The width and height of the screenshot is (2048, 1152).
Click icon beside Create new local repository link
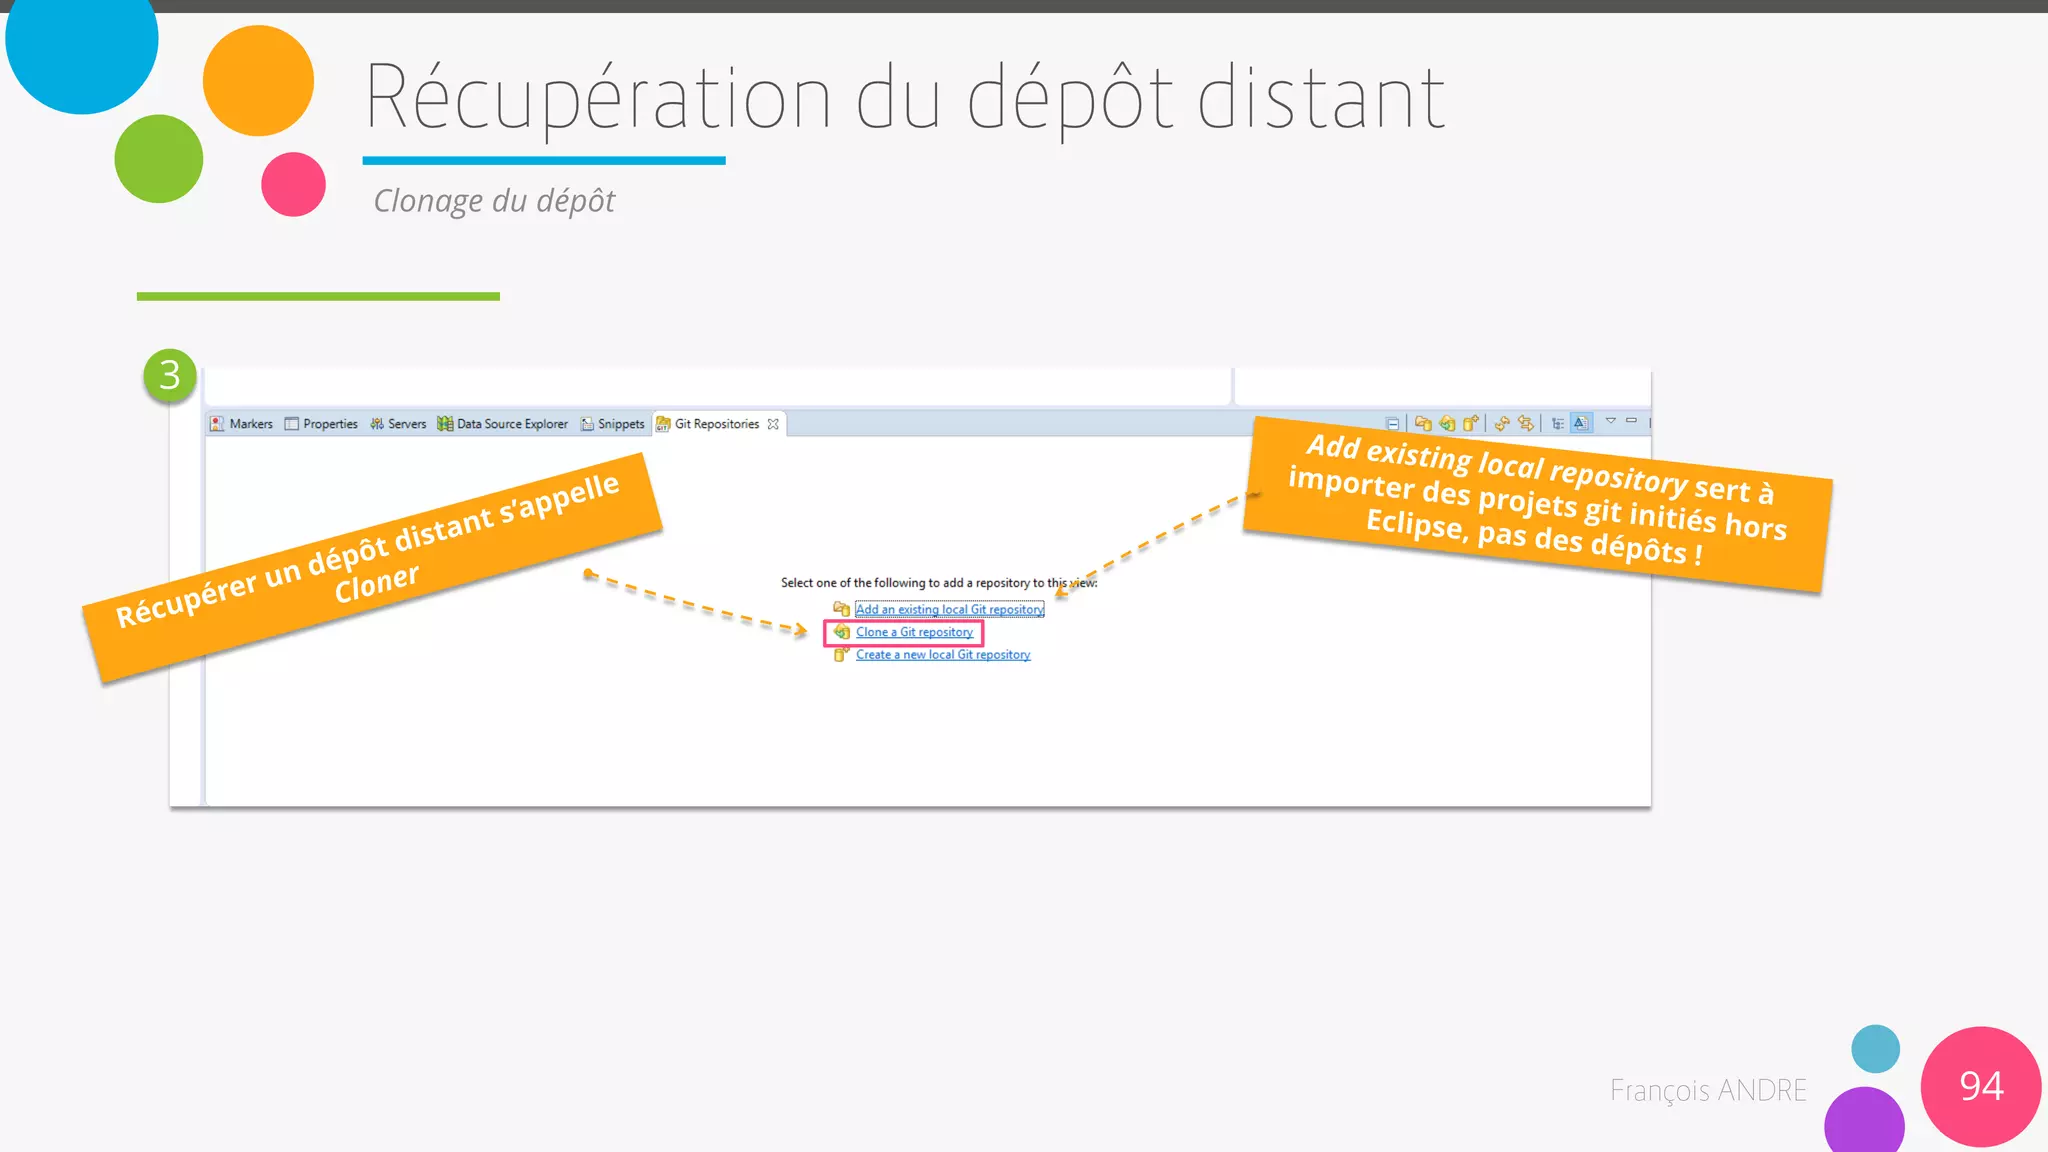[842, 655]
